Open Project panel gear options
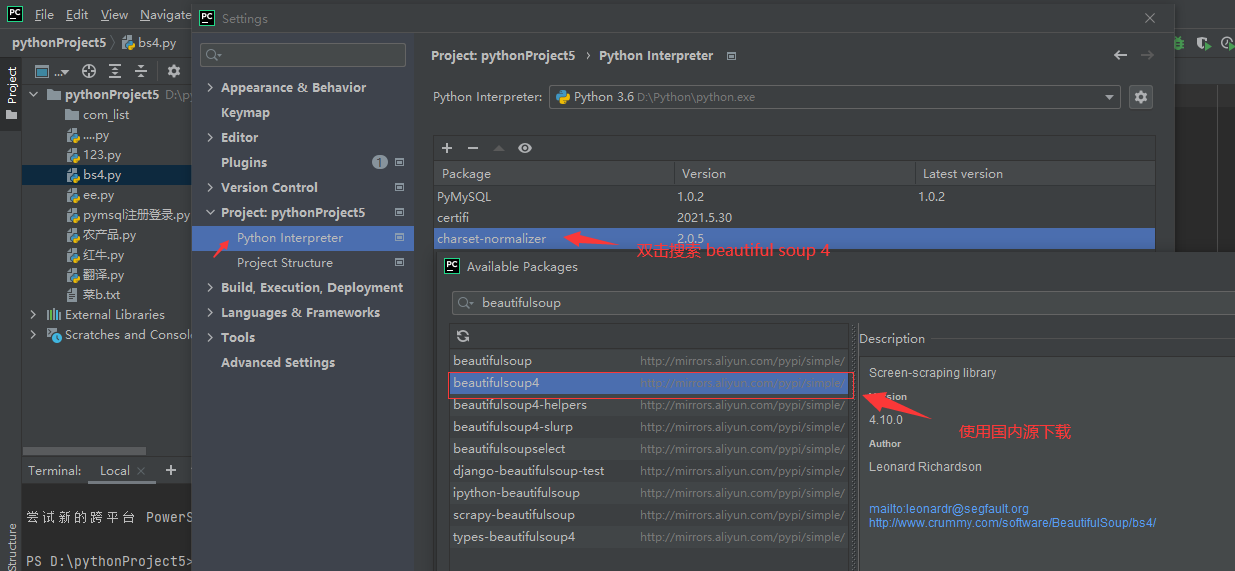Screen dimensions: 1235x571 pyautogui.click(x=174, y=71)
